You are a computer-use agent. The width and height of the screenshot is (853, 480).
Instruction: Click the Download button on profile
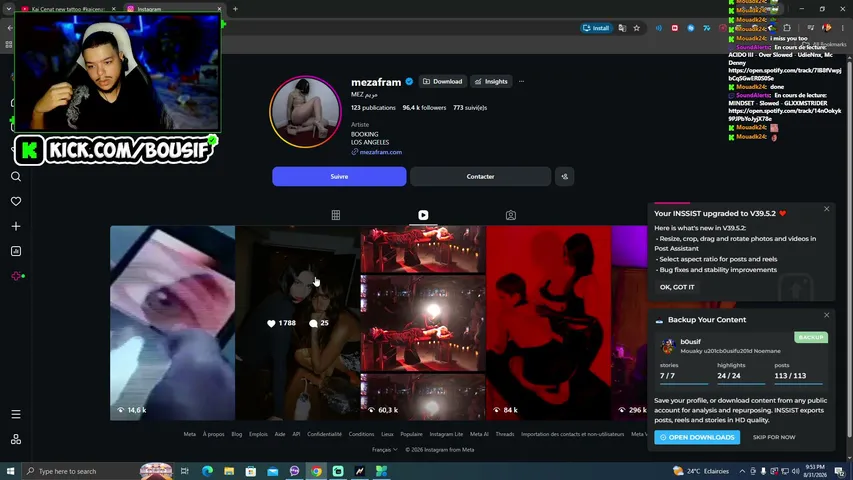(x=442, y=82)
